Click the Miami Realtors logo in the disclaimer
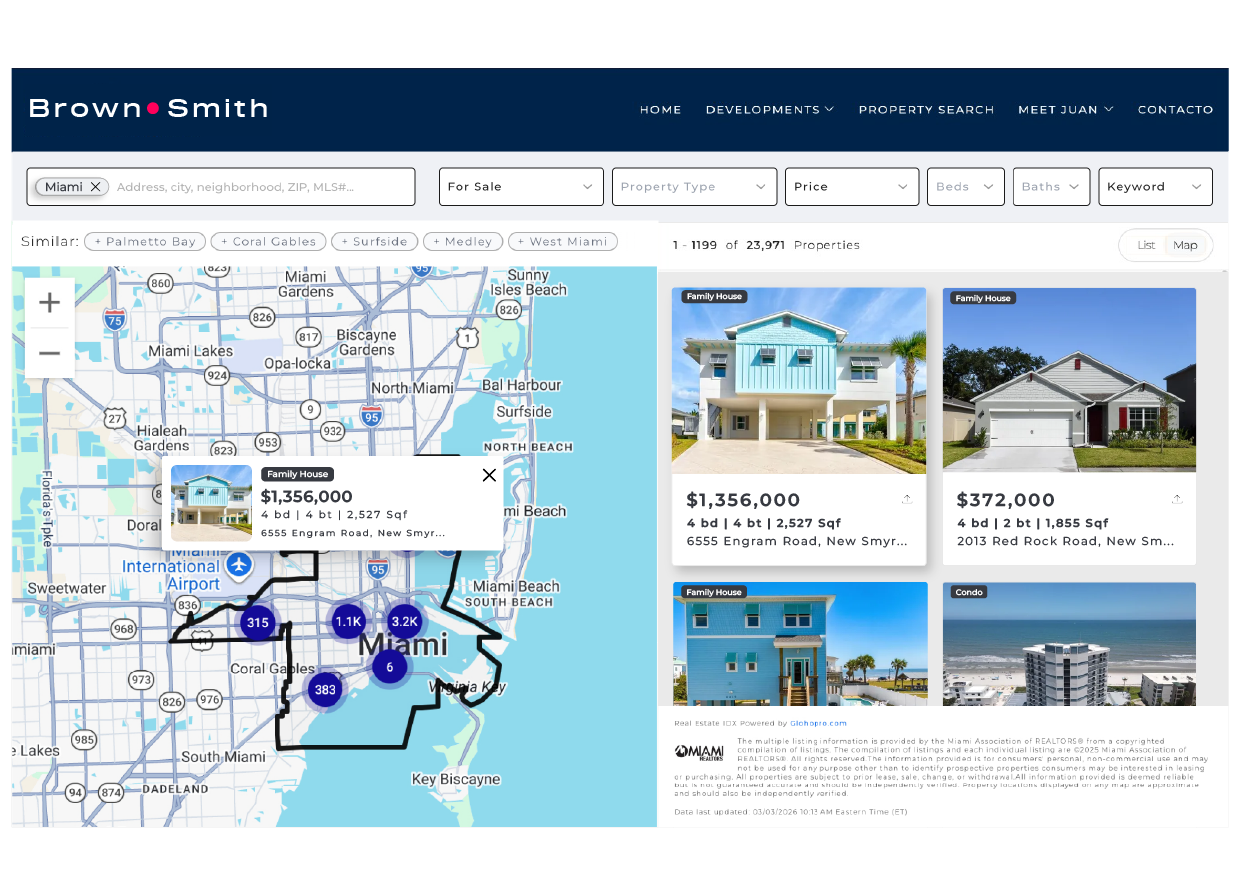Screen dimensions: 1240x895 pyautogui.click(x=700, y=750)
